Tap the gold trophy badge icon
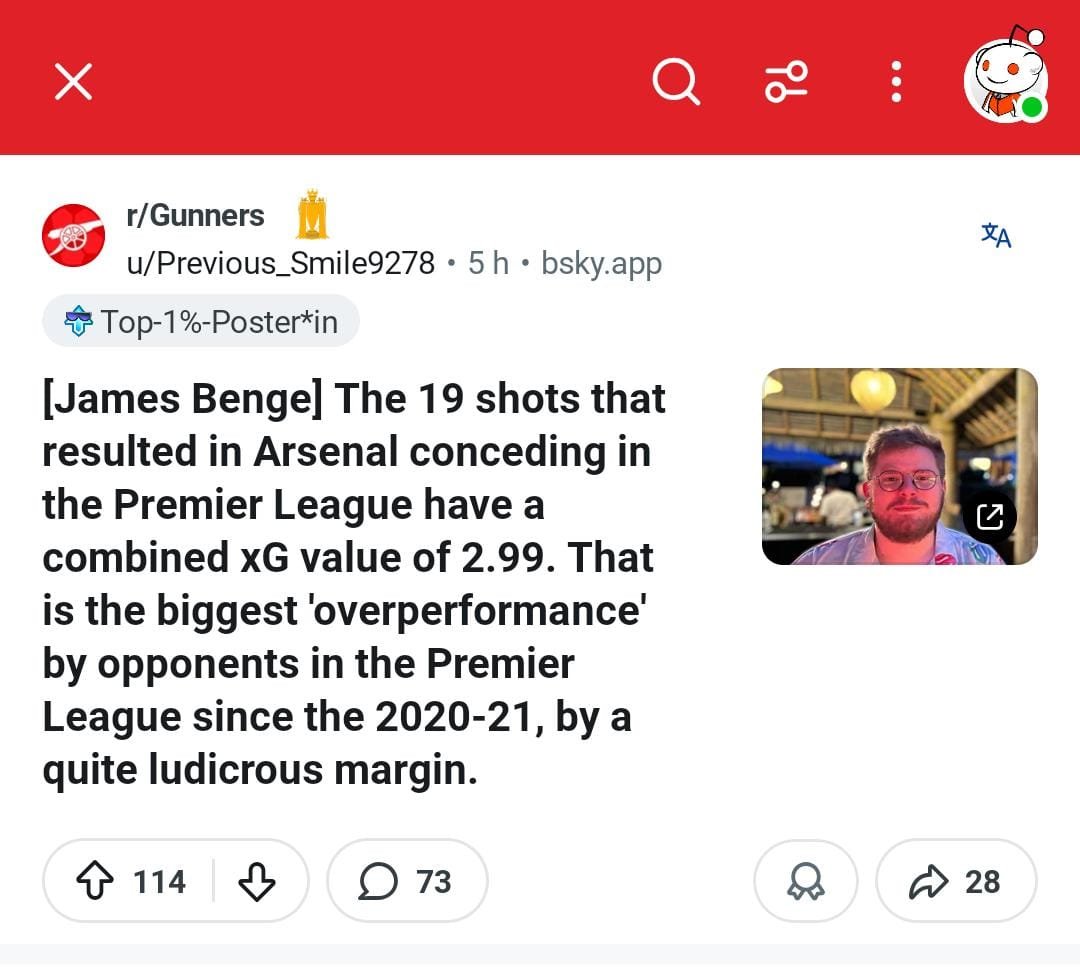This screenshot has width=1080, height=971. tap(312, 213)
